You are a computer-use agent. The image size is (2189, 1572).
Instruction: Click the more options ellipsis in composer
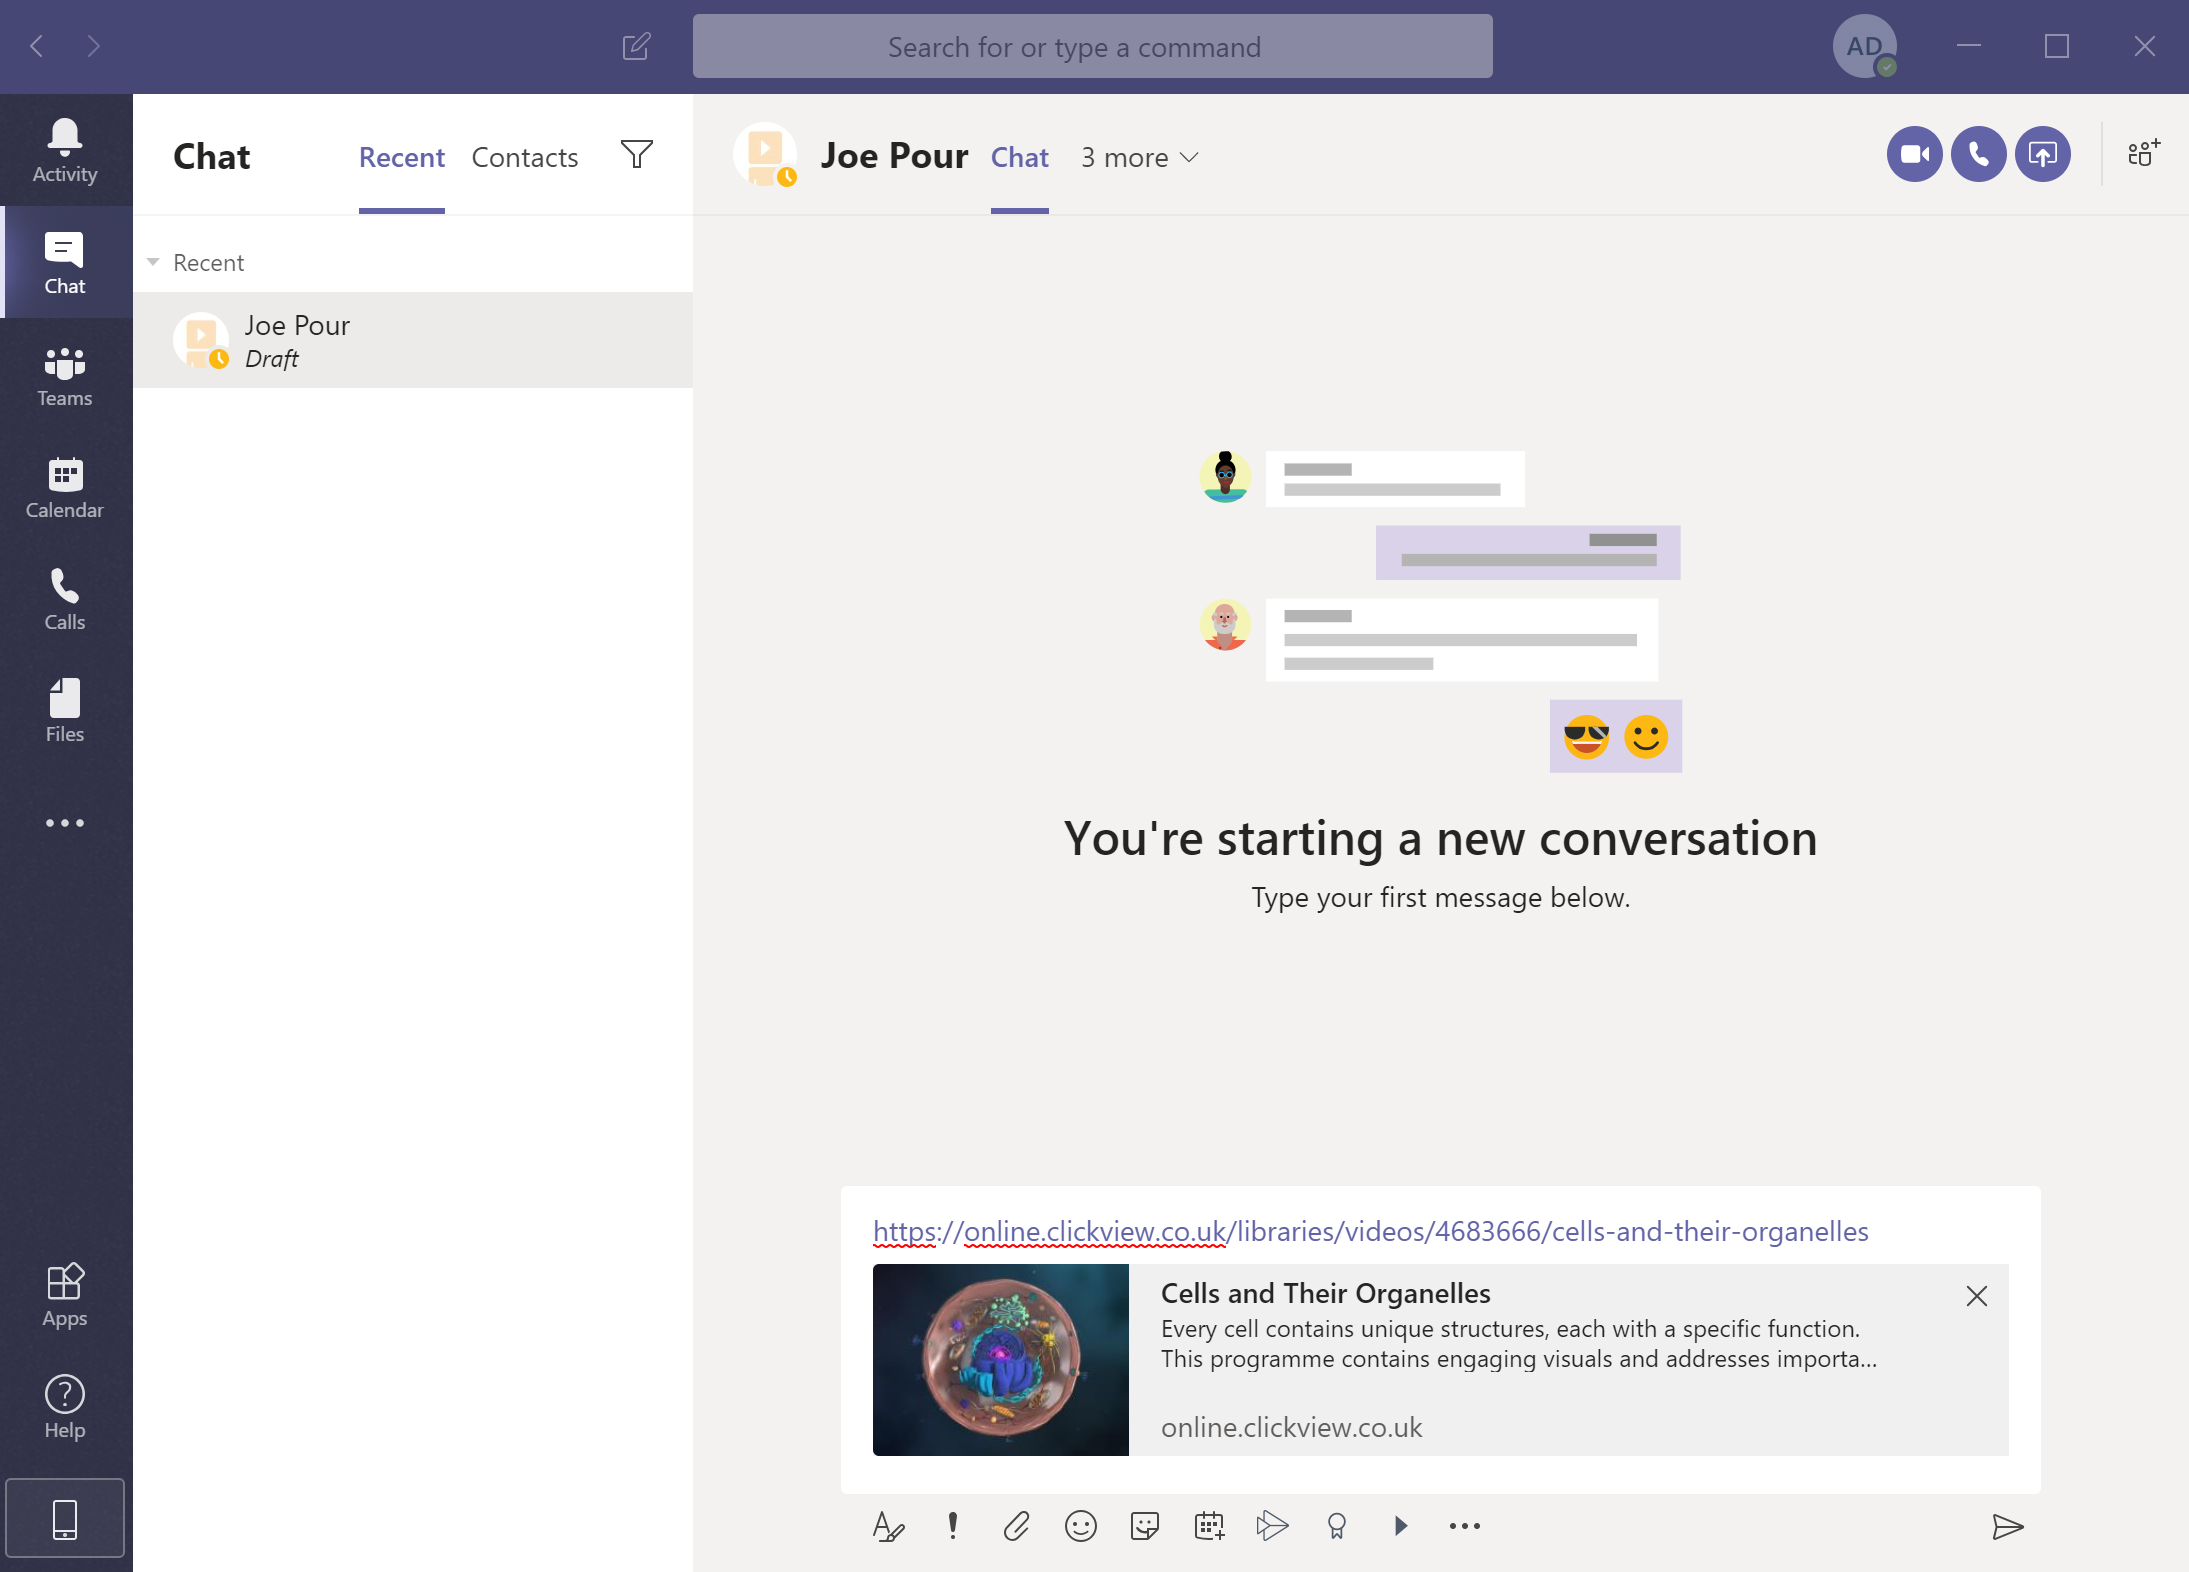click(x=1463, y=1524)
